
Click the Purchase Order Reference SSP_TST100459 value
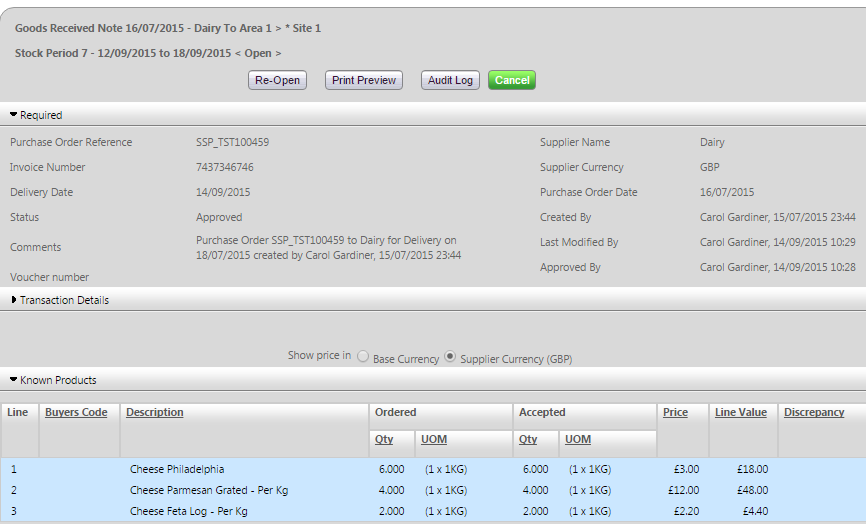[x=232, y=142]
